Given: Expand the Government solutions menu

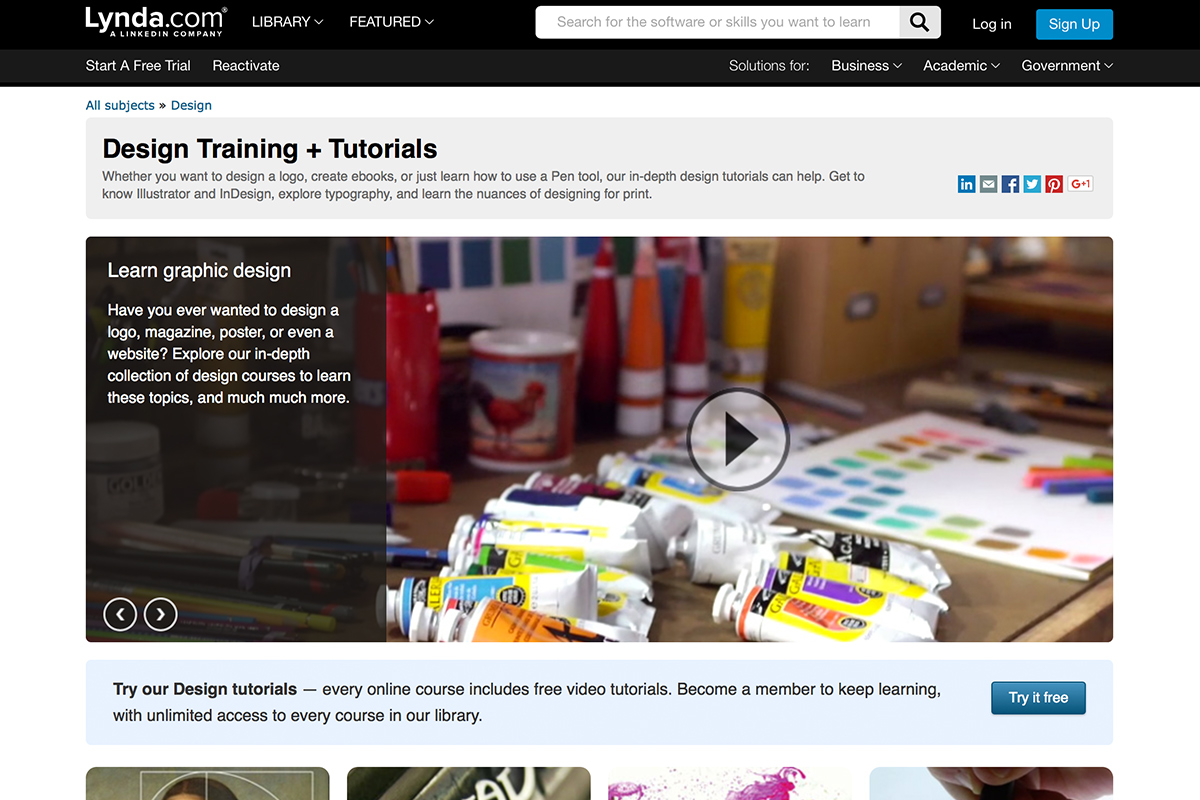Looking at the screenshot, I should [x=1066, y=66].
